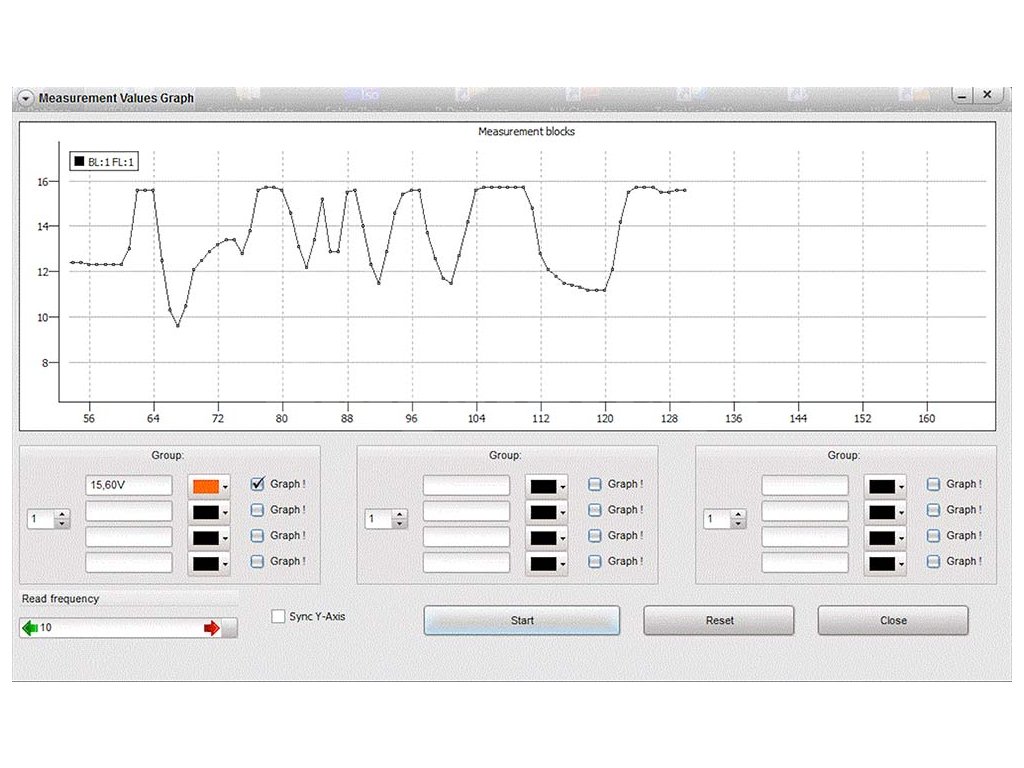Open the last color dropdown in right group
Screen dimensions: 1024x768
[884, 563]
